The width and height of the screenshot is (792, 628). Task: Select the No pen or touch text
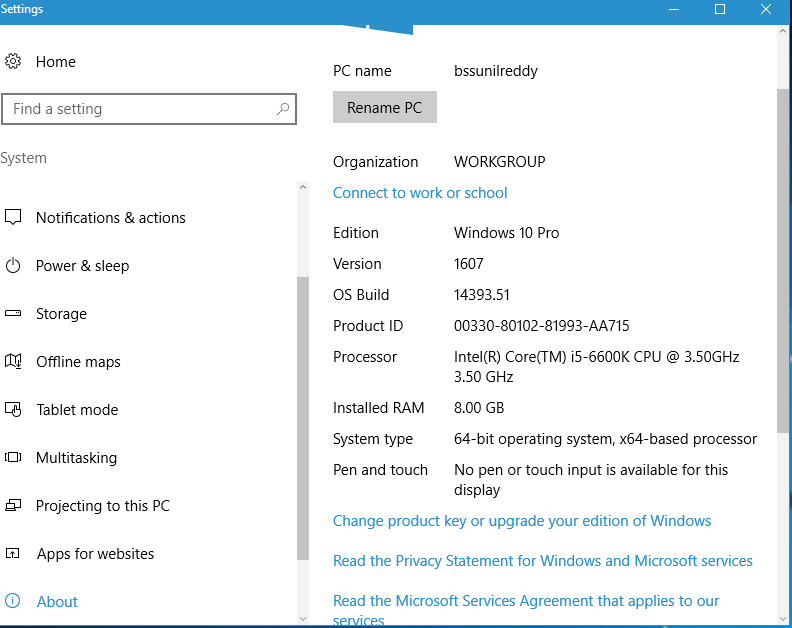point(590,480)
